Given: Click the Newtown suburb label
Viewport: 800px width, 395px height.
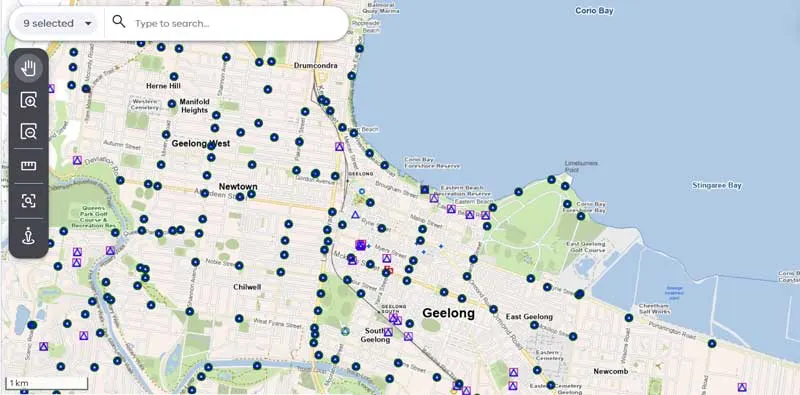Looking at the screenshot, I should [238, 186].
